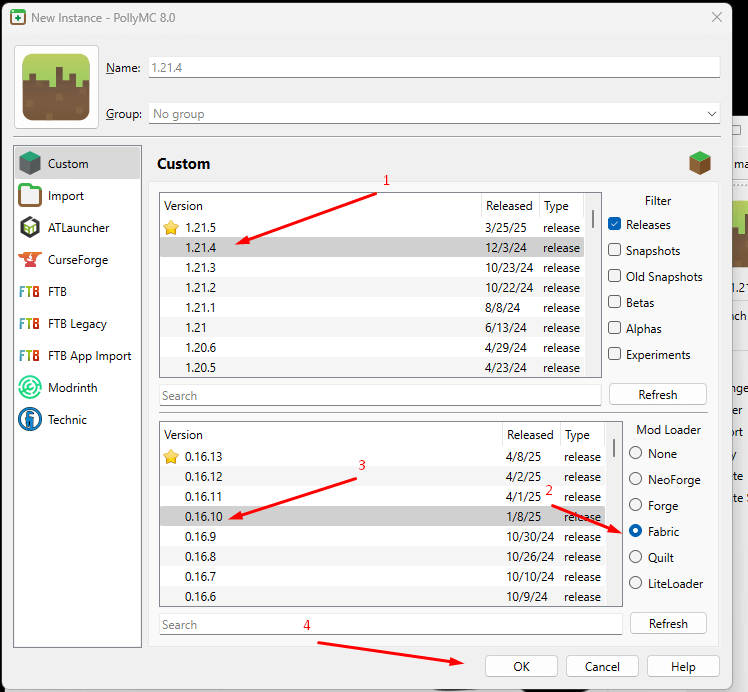Expand the Group dropdown
The height and width of the screenshot is (692, 748).
(711, 114)
